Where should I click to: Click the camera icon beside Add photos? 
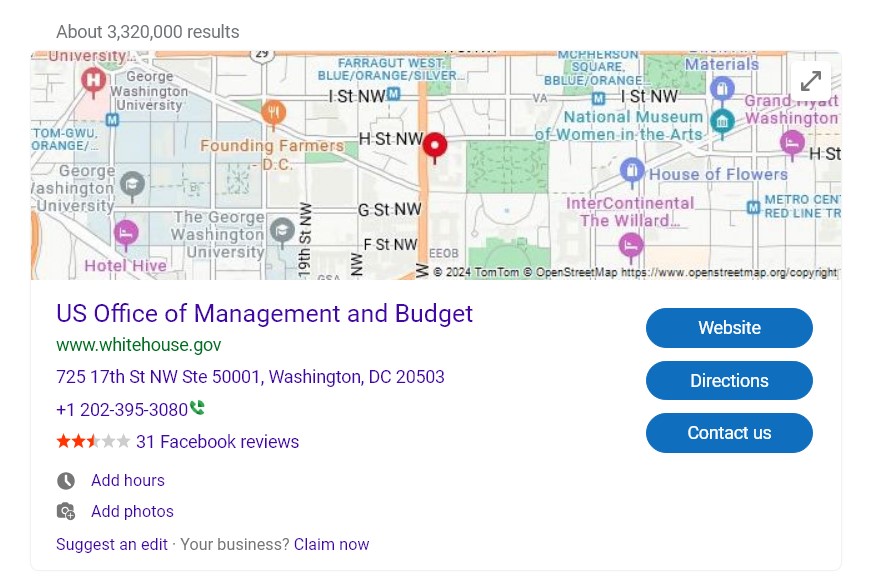pyautogui.click(x=66, y=511)
